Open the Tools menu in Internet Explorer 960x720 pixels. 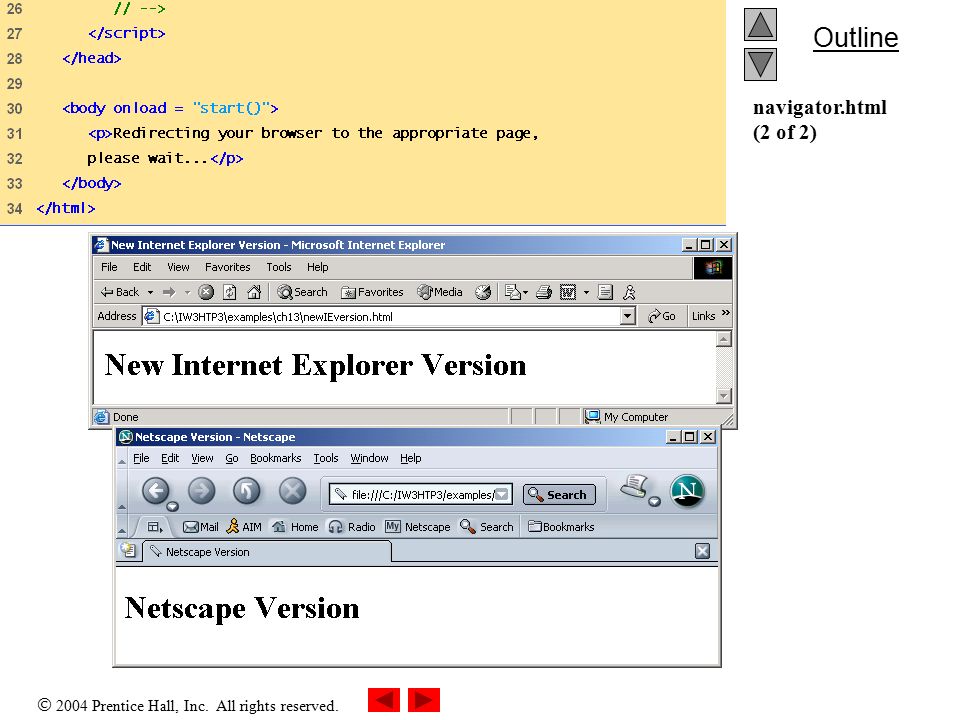tap(279, 267)
